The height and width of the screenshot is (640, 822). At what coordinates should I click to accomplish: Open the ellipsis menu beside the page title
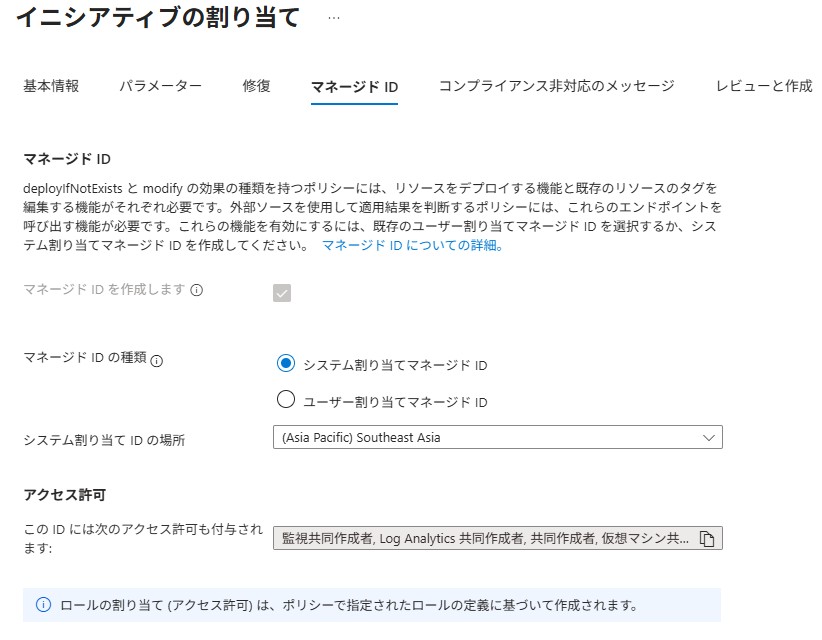[334, 18]
